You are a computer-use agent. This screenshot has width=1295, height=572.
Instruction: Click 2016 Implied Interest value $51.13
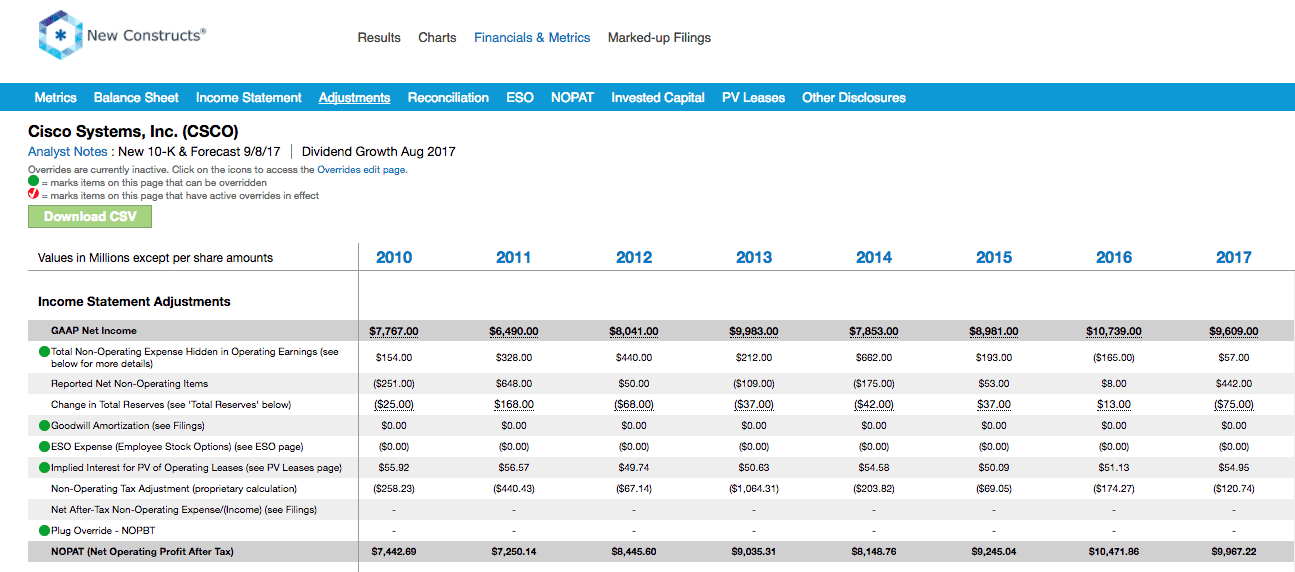[1114, 468]
